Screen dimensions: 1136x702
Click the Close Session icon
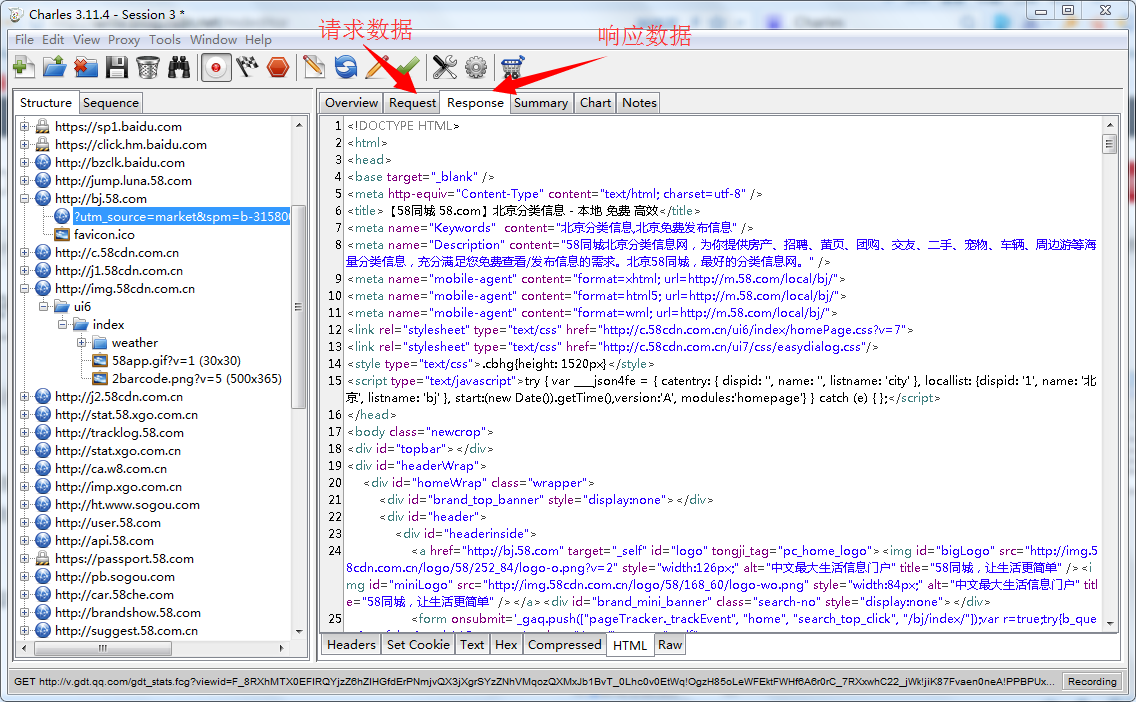(85, 67)
